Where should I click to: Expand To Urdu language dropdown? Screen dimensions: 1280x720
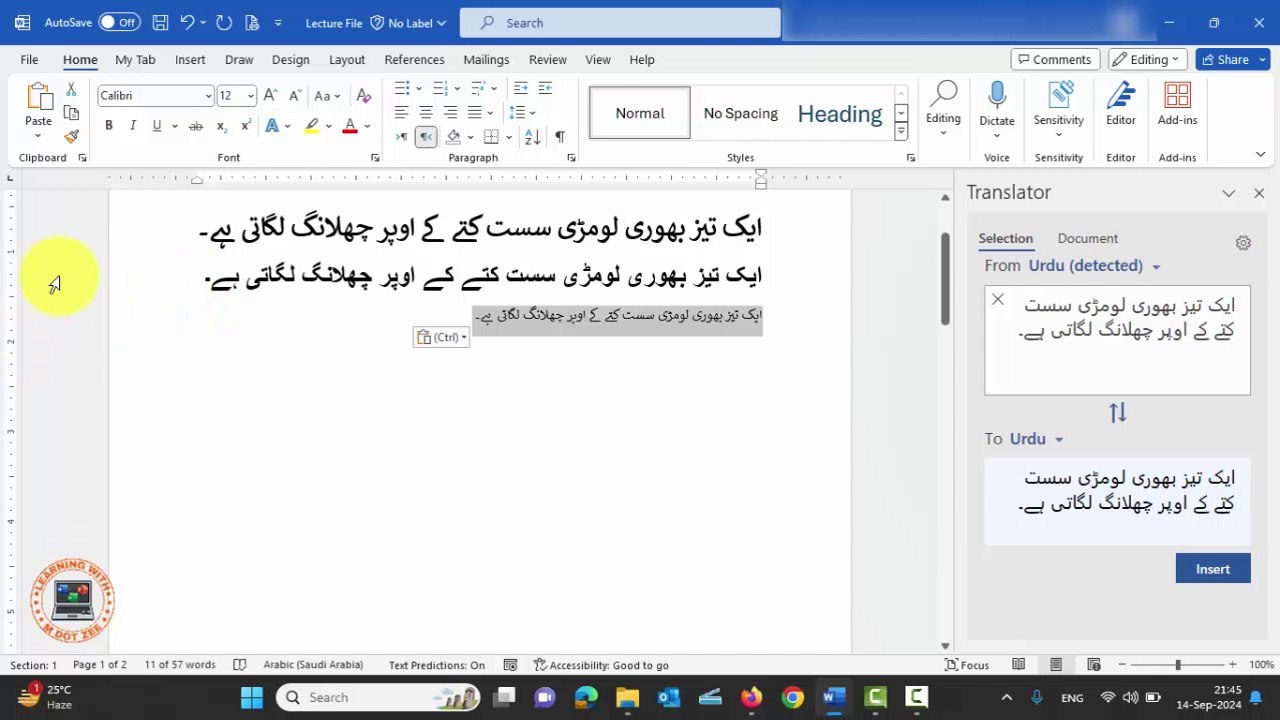pyautogui.click(x=1059, y=439)
